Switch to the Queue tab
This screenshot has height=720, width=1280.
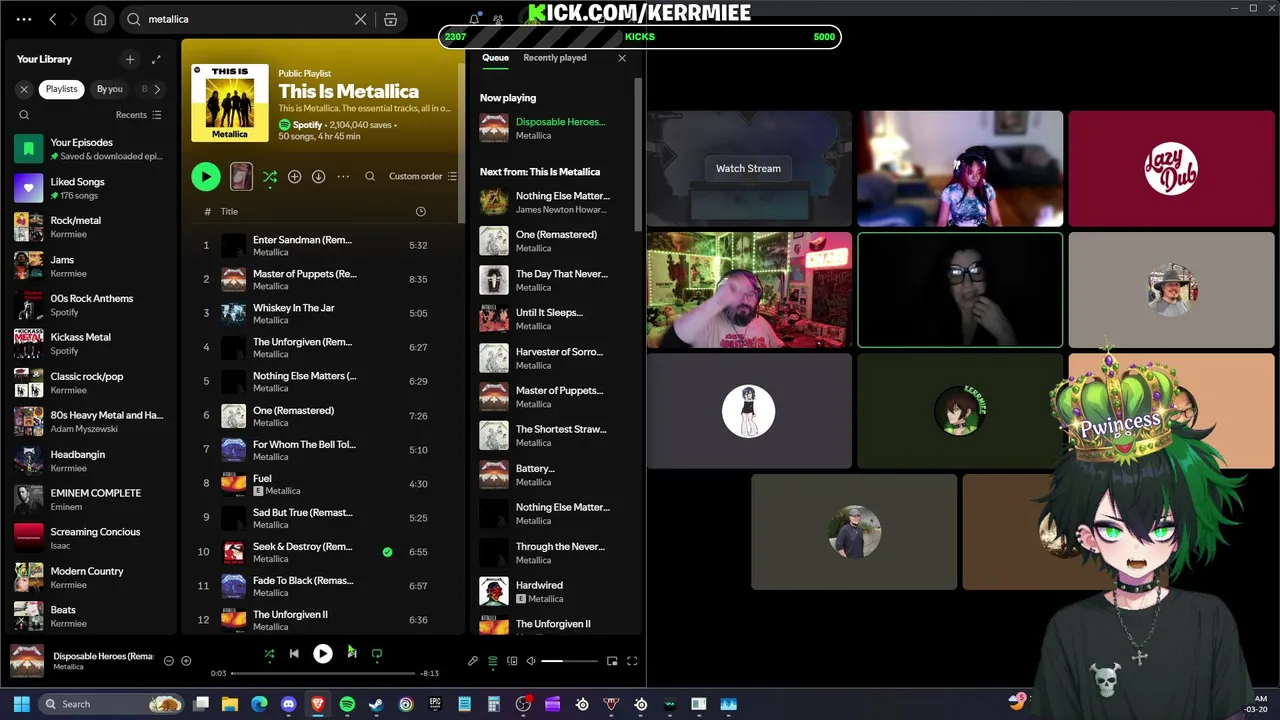(x=495, y=58)
